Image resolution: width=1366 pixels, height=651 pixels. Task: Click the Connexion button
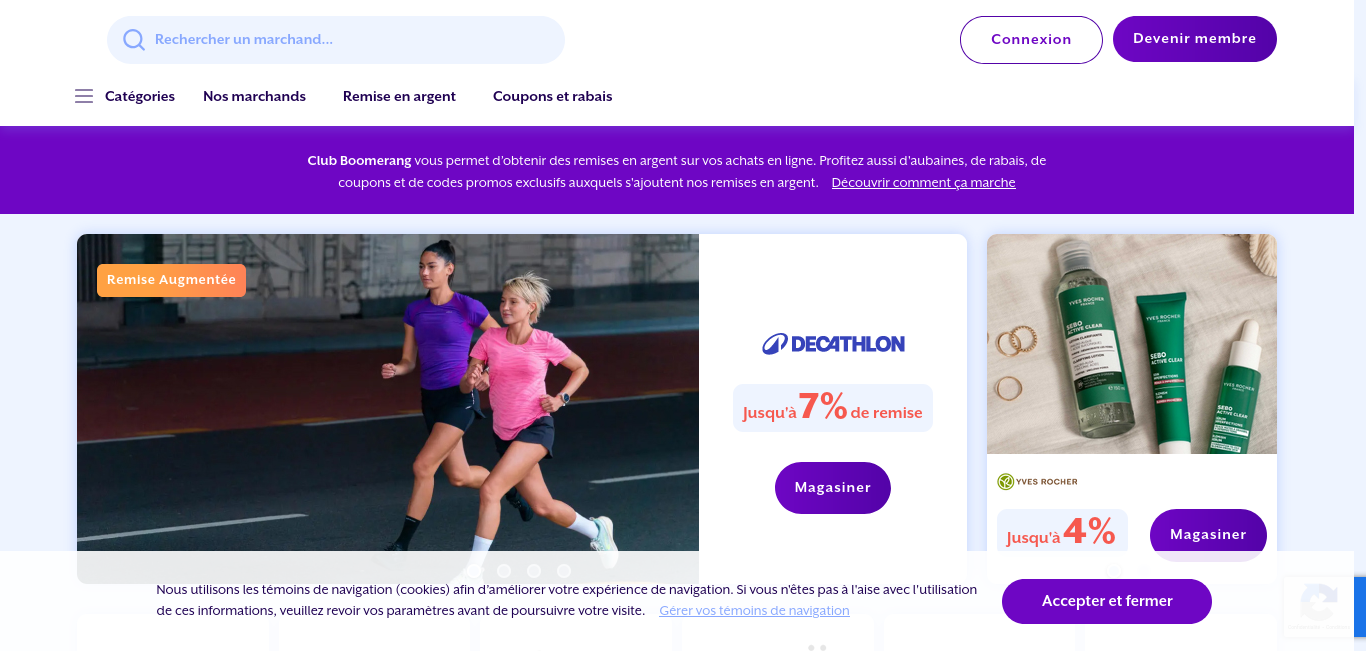(1031, 40)
